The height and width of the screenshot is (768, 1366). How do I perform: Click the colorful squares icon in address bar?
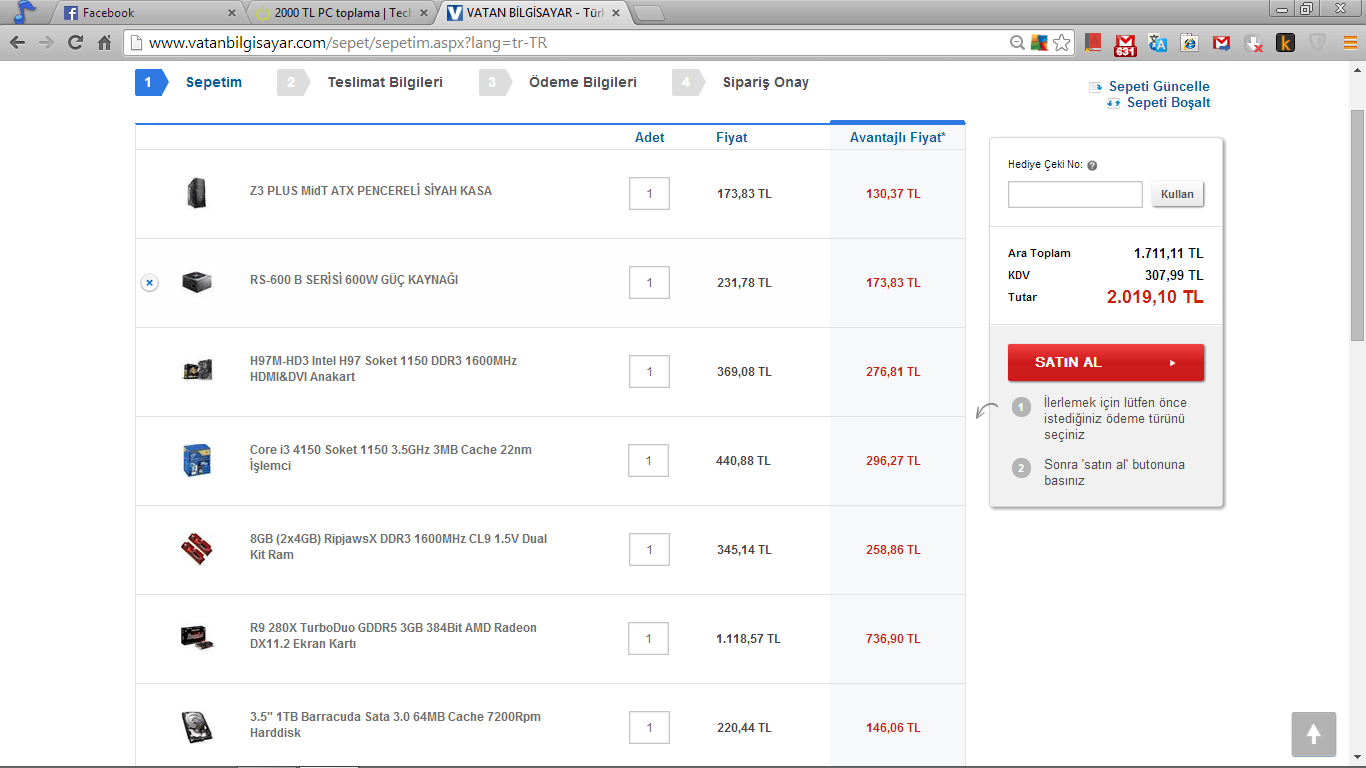point(1040,43)
